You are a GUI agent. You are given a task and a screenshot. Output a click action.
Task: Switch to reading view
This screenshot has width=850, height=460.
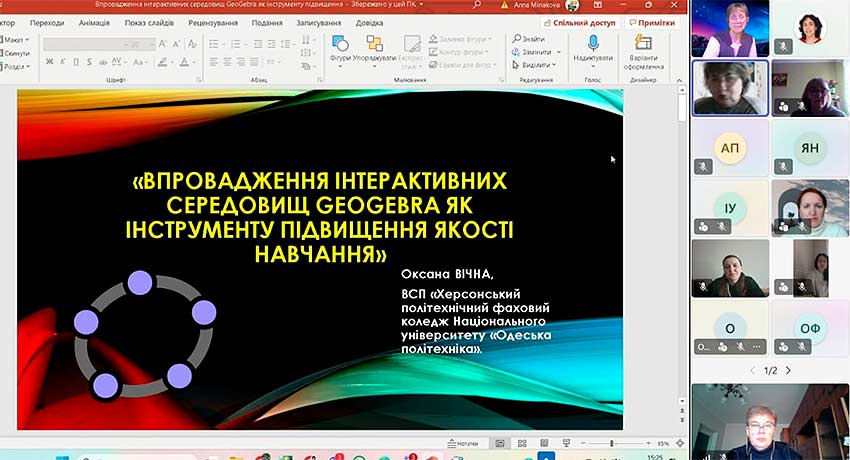544,443
